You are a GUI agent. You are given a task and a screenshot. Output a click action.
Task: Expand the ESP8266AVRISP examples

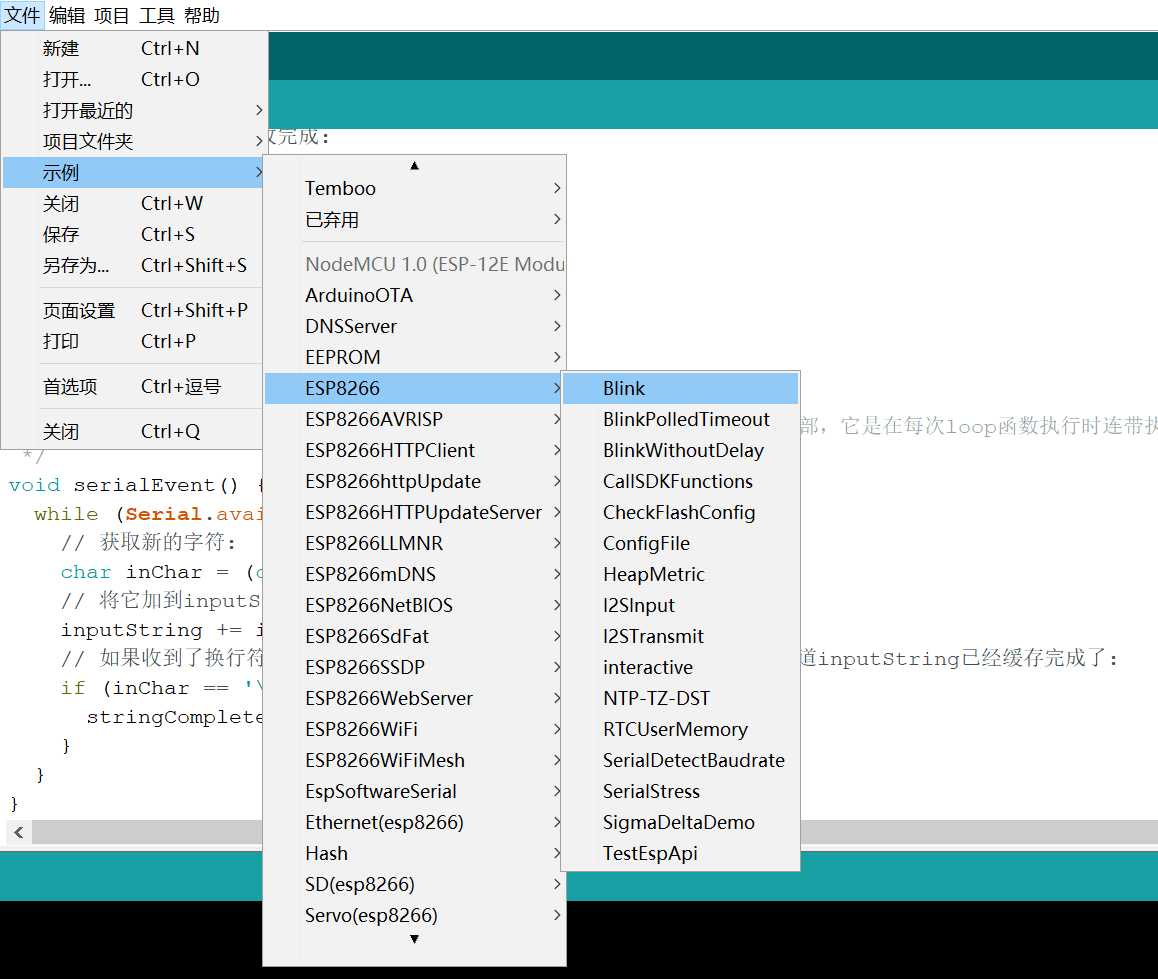click(414, 419)
